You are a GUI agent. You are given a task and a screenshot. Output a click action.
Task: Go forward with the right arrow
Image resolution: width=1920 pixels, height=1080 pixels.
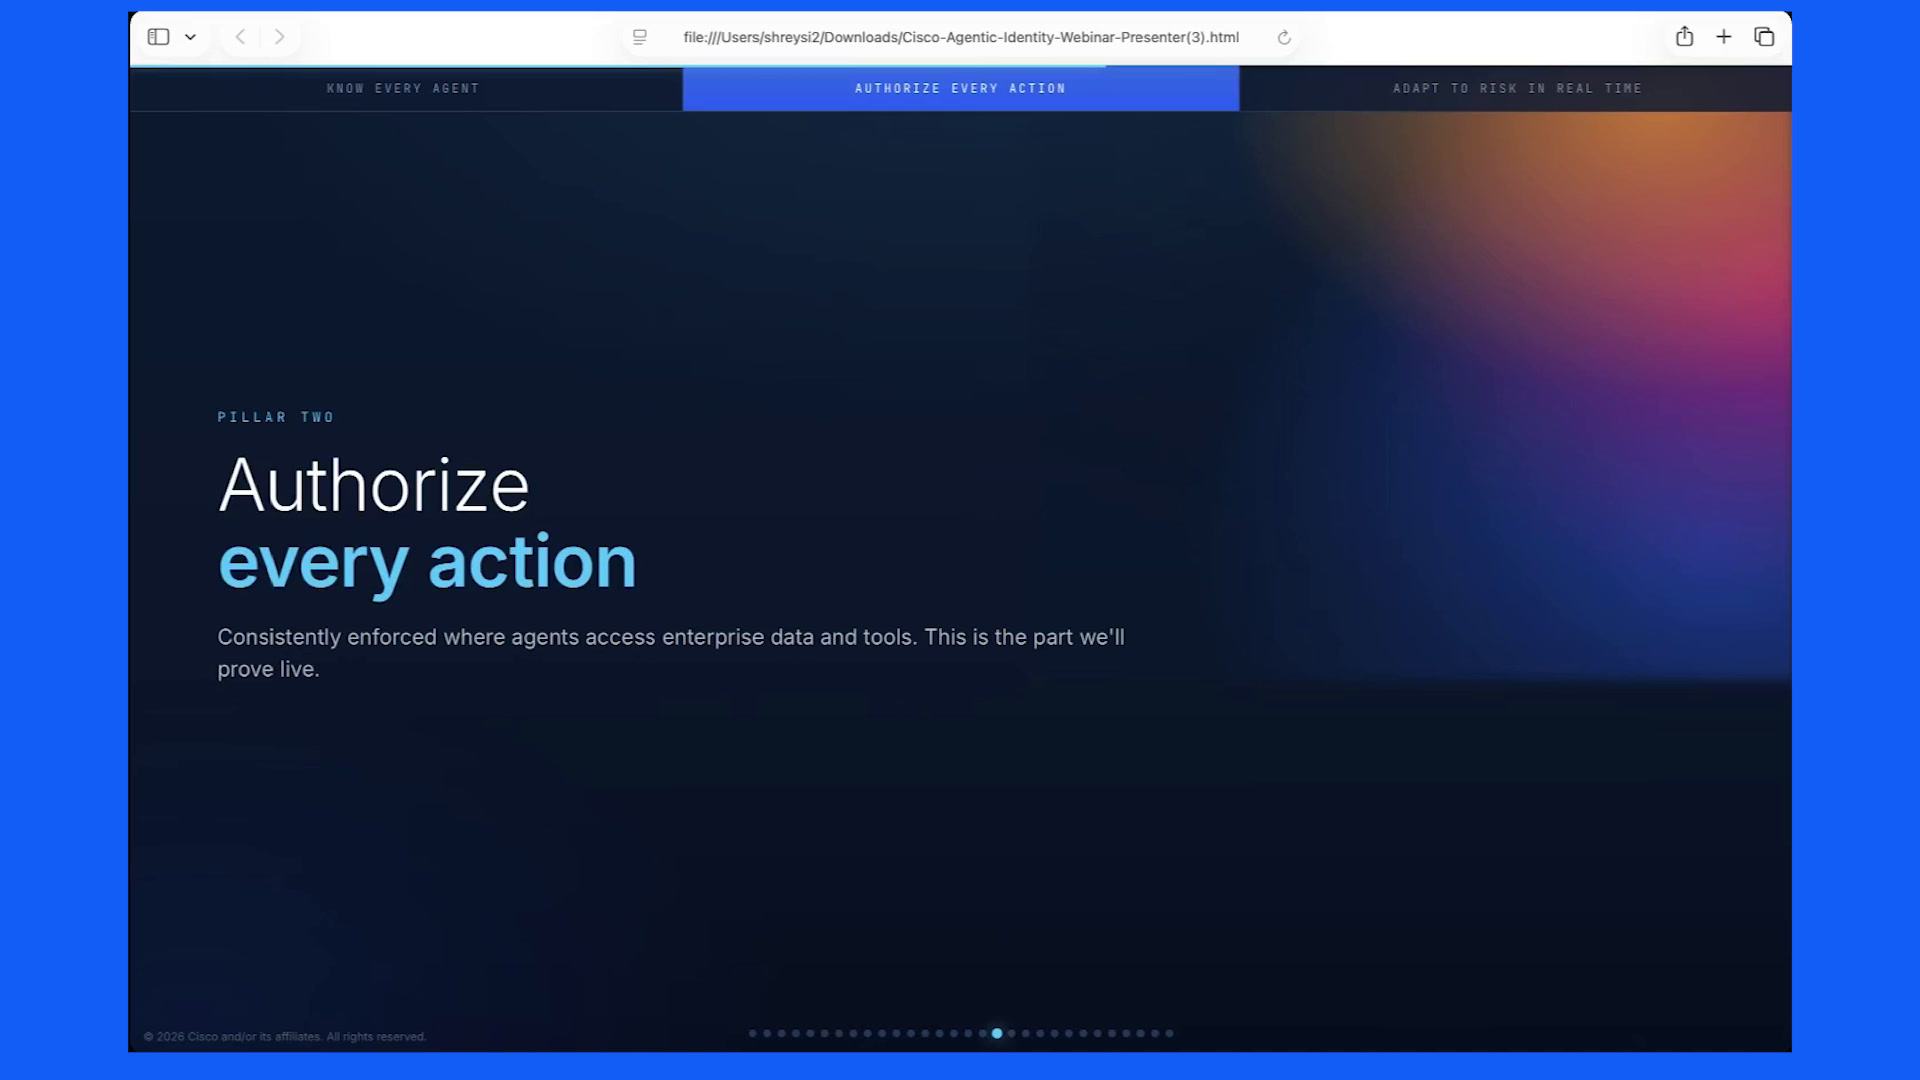[x=279, y=37]
